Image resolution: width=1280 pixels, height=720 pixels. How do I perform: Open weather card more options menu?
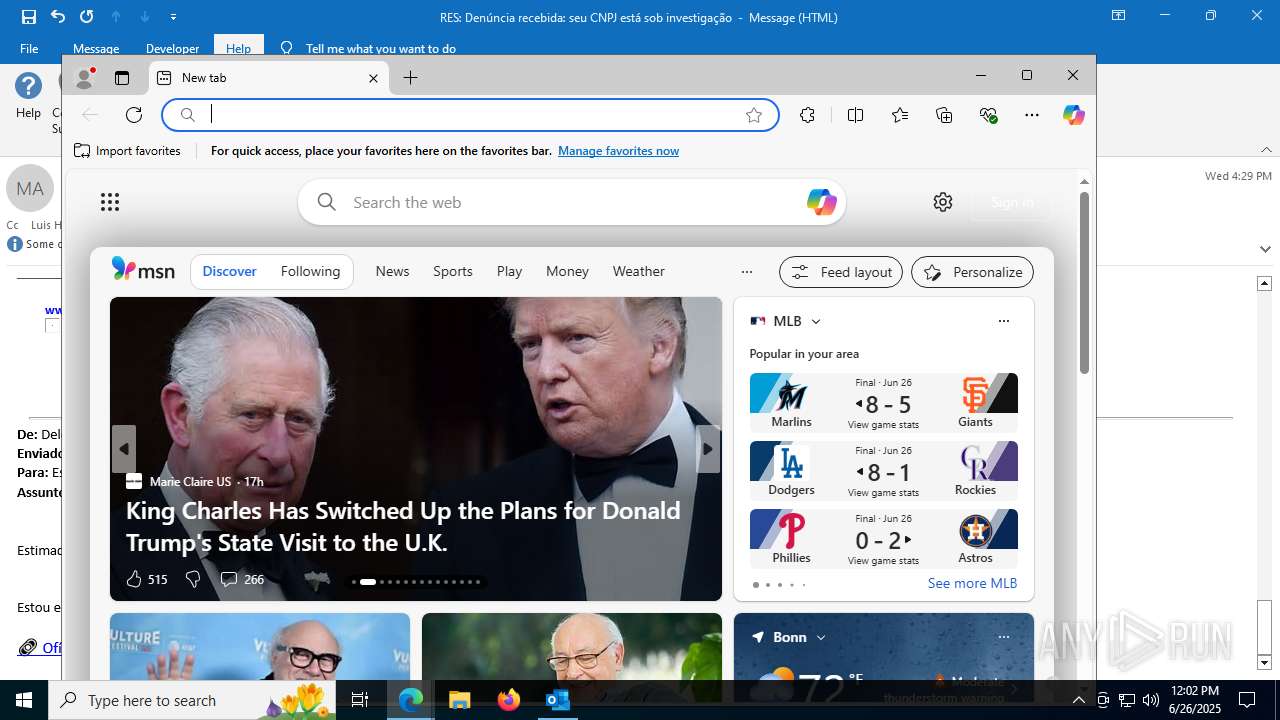coord(1004,637)
